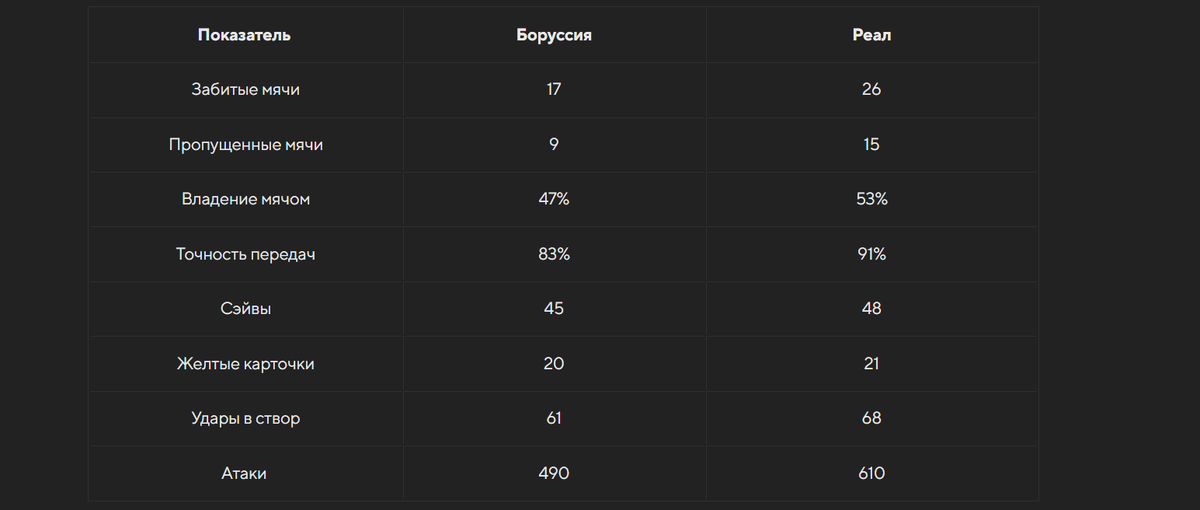Select the "Владение мячом" row label
Screen dimensions: 1200x510
pyautogui.click(x=245, y=199)
